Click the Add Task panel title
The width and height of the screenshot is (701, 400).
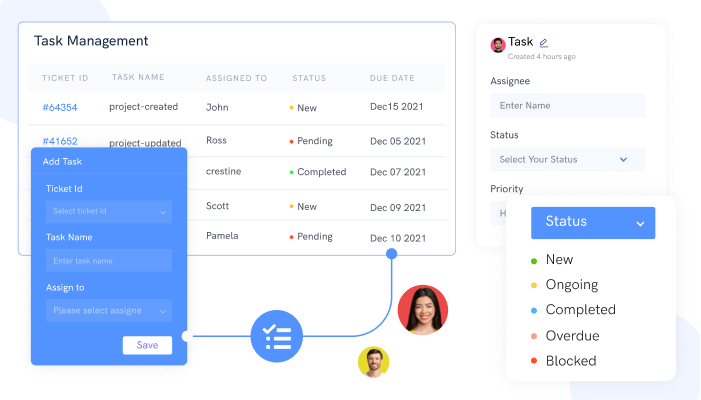tap(62, 162)
